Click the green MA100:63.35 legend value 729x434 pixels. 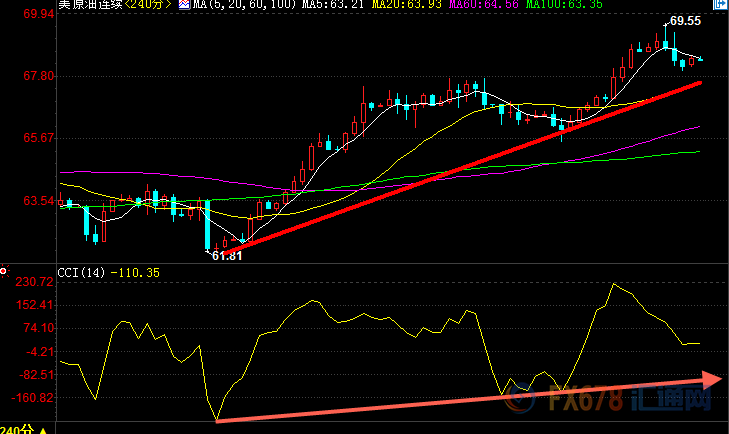tap(564, 4)
